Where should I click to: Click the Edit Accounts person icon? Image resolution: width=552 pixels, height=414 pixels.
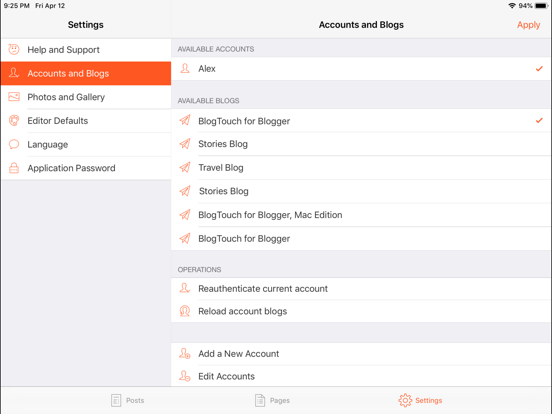pyautogui.click(x=185, y=376)
